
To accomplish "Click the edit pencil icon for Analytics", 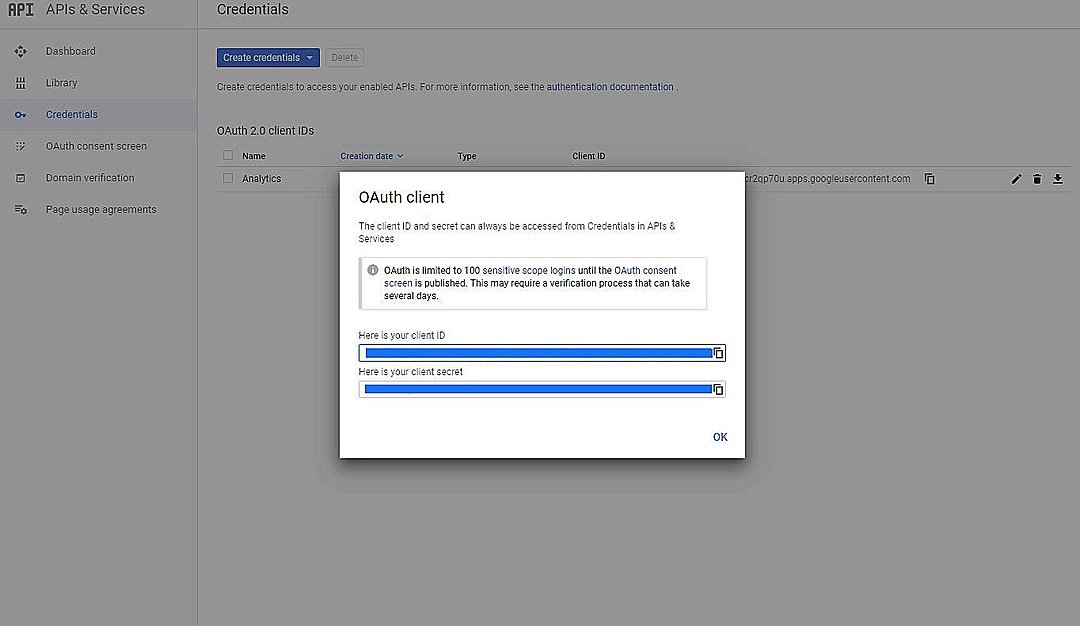I will (x=1016, y=179).
